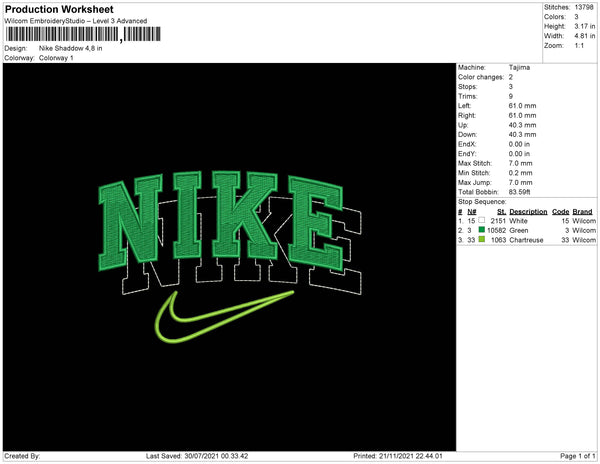The image size is (600, 464).
Task: Click the 'Code' column header
Action: (561, 212)
